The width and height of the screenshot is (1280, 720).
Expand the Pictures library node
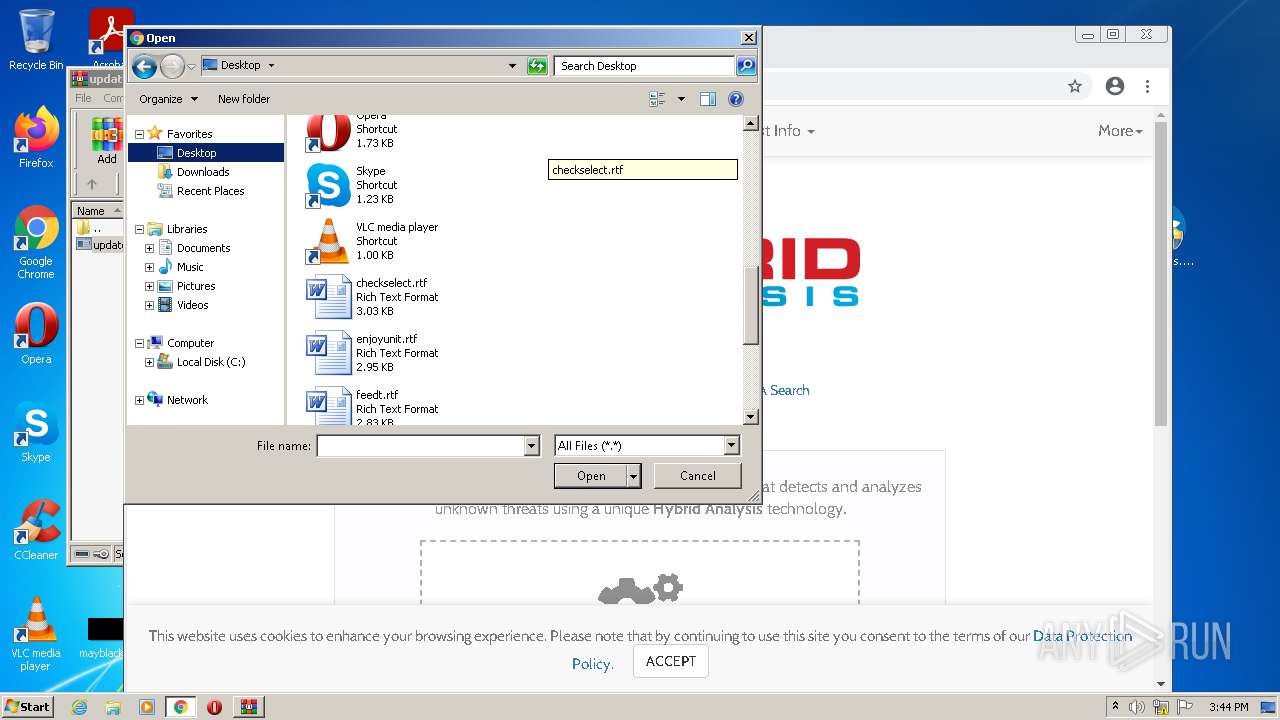click(x=150, y=286)
